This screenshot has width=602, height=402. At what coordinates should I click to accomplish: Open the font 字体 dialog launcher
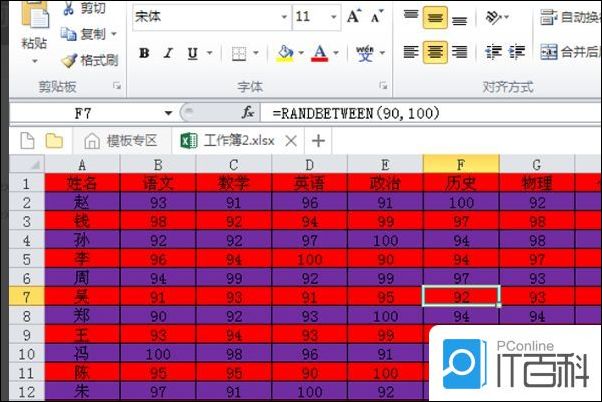pos(383,86)
